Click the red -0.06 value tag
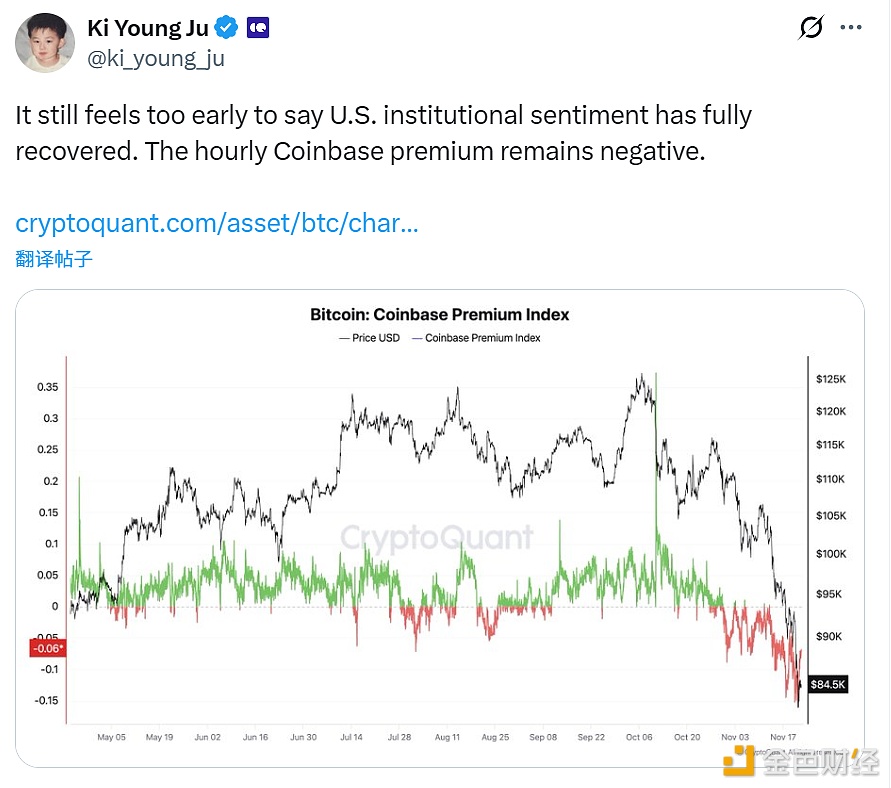Image resolution: width=891 pixels, height=788 pixels. tap(47, 648)
